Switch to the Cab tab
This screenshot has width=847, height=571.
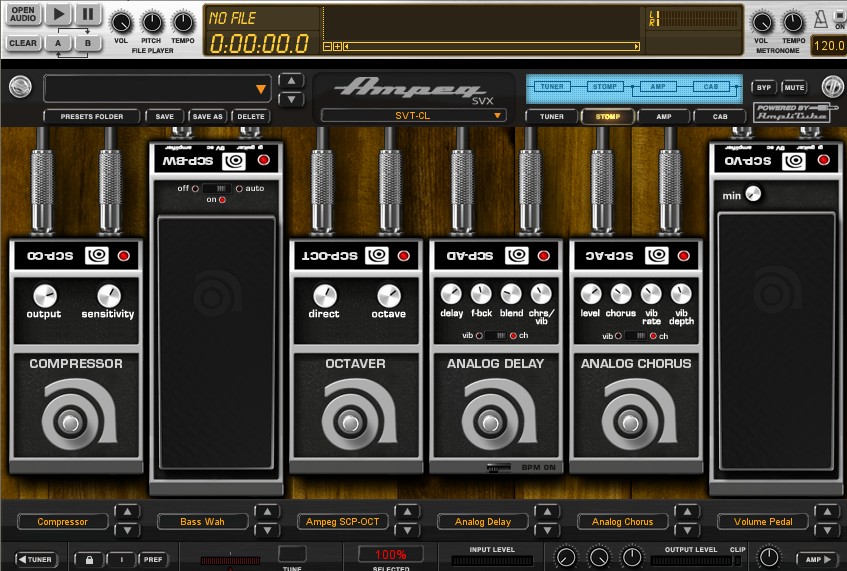tap(720, 117)
